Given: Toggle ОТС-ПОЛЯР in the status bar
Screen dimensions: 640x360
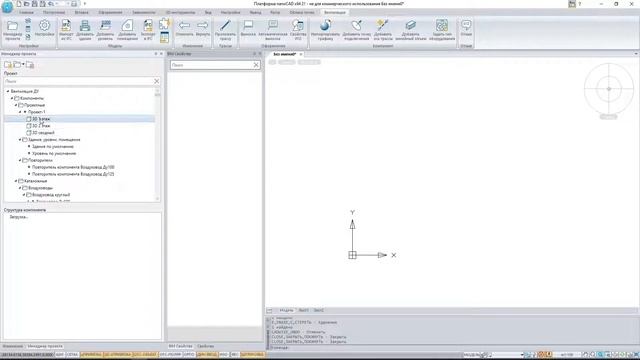Looking at the screenshot, I should click(171, 355).
